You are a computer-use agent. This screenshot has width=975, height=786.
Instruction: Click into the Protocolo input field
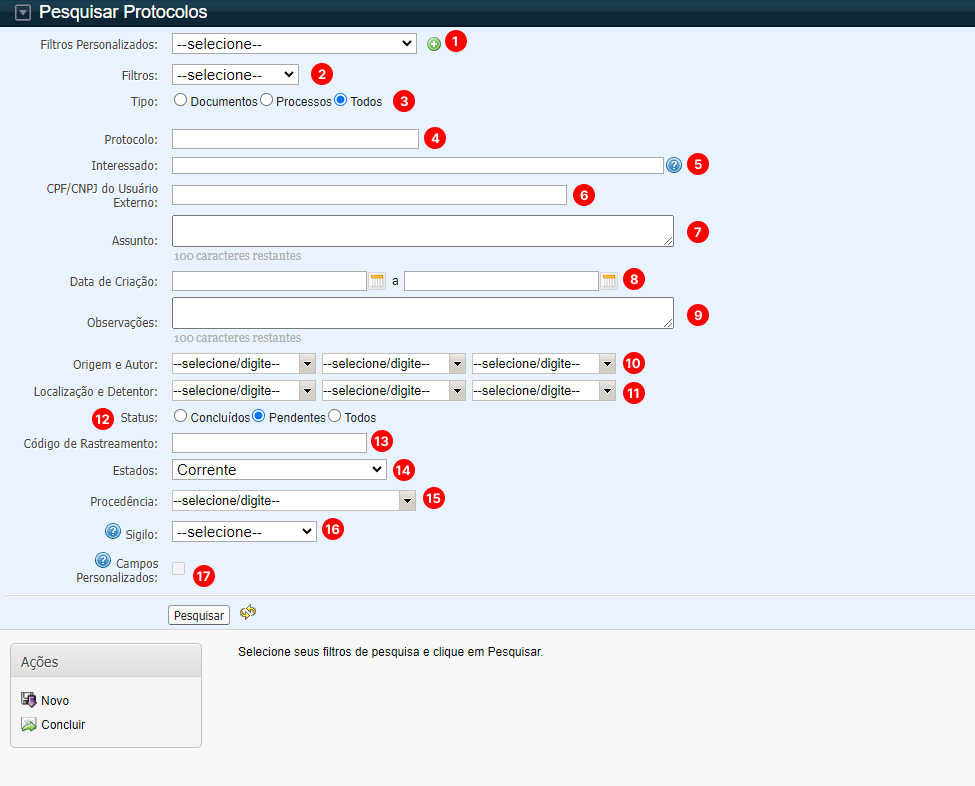[x=295, y=139]
